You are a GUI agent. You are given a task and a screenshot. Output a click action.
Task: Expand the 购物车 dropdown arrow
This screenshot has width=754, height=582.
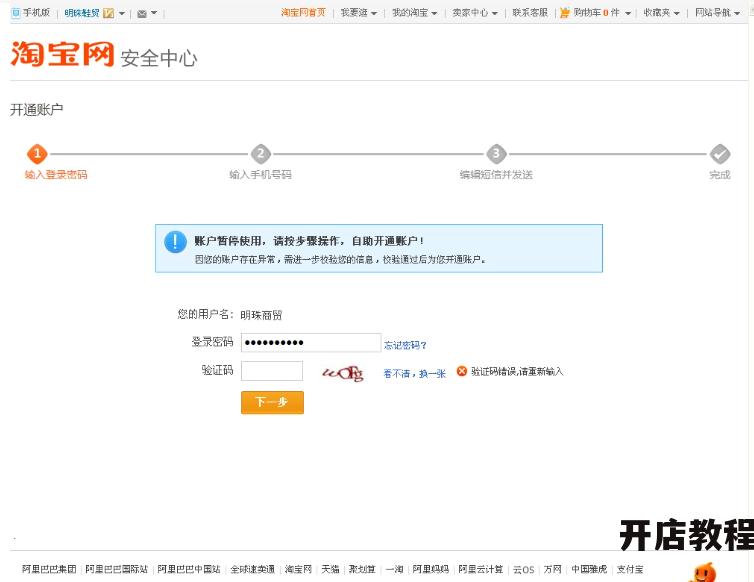628,13
